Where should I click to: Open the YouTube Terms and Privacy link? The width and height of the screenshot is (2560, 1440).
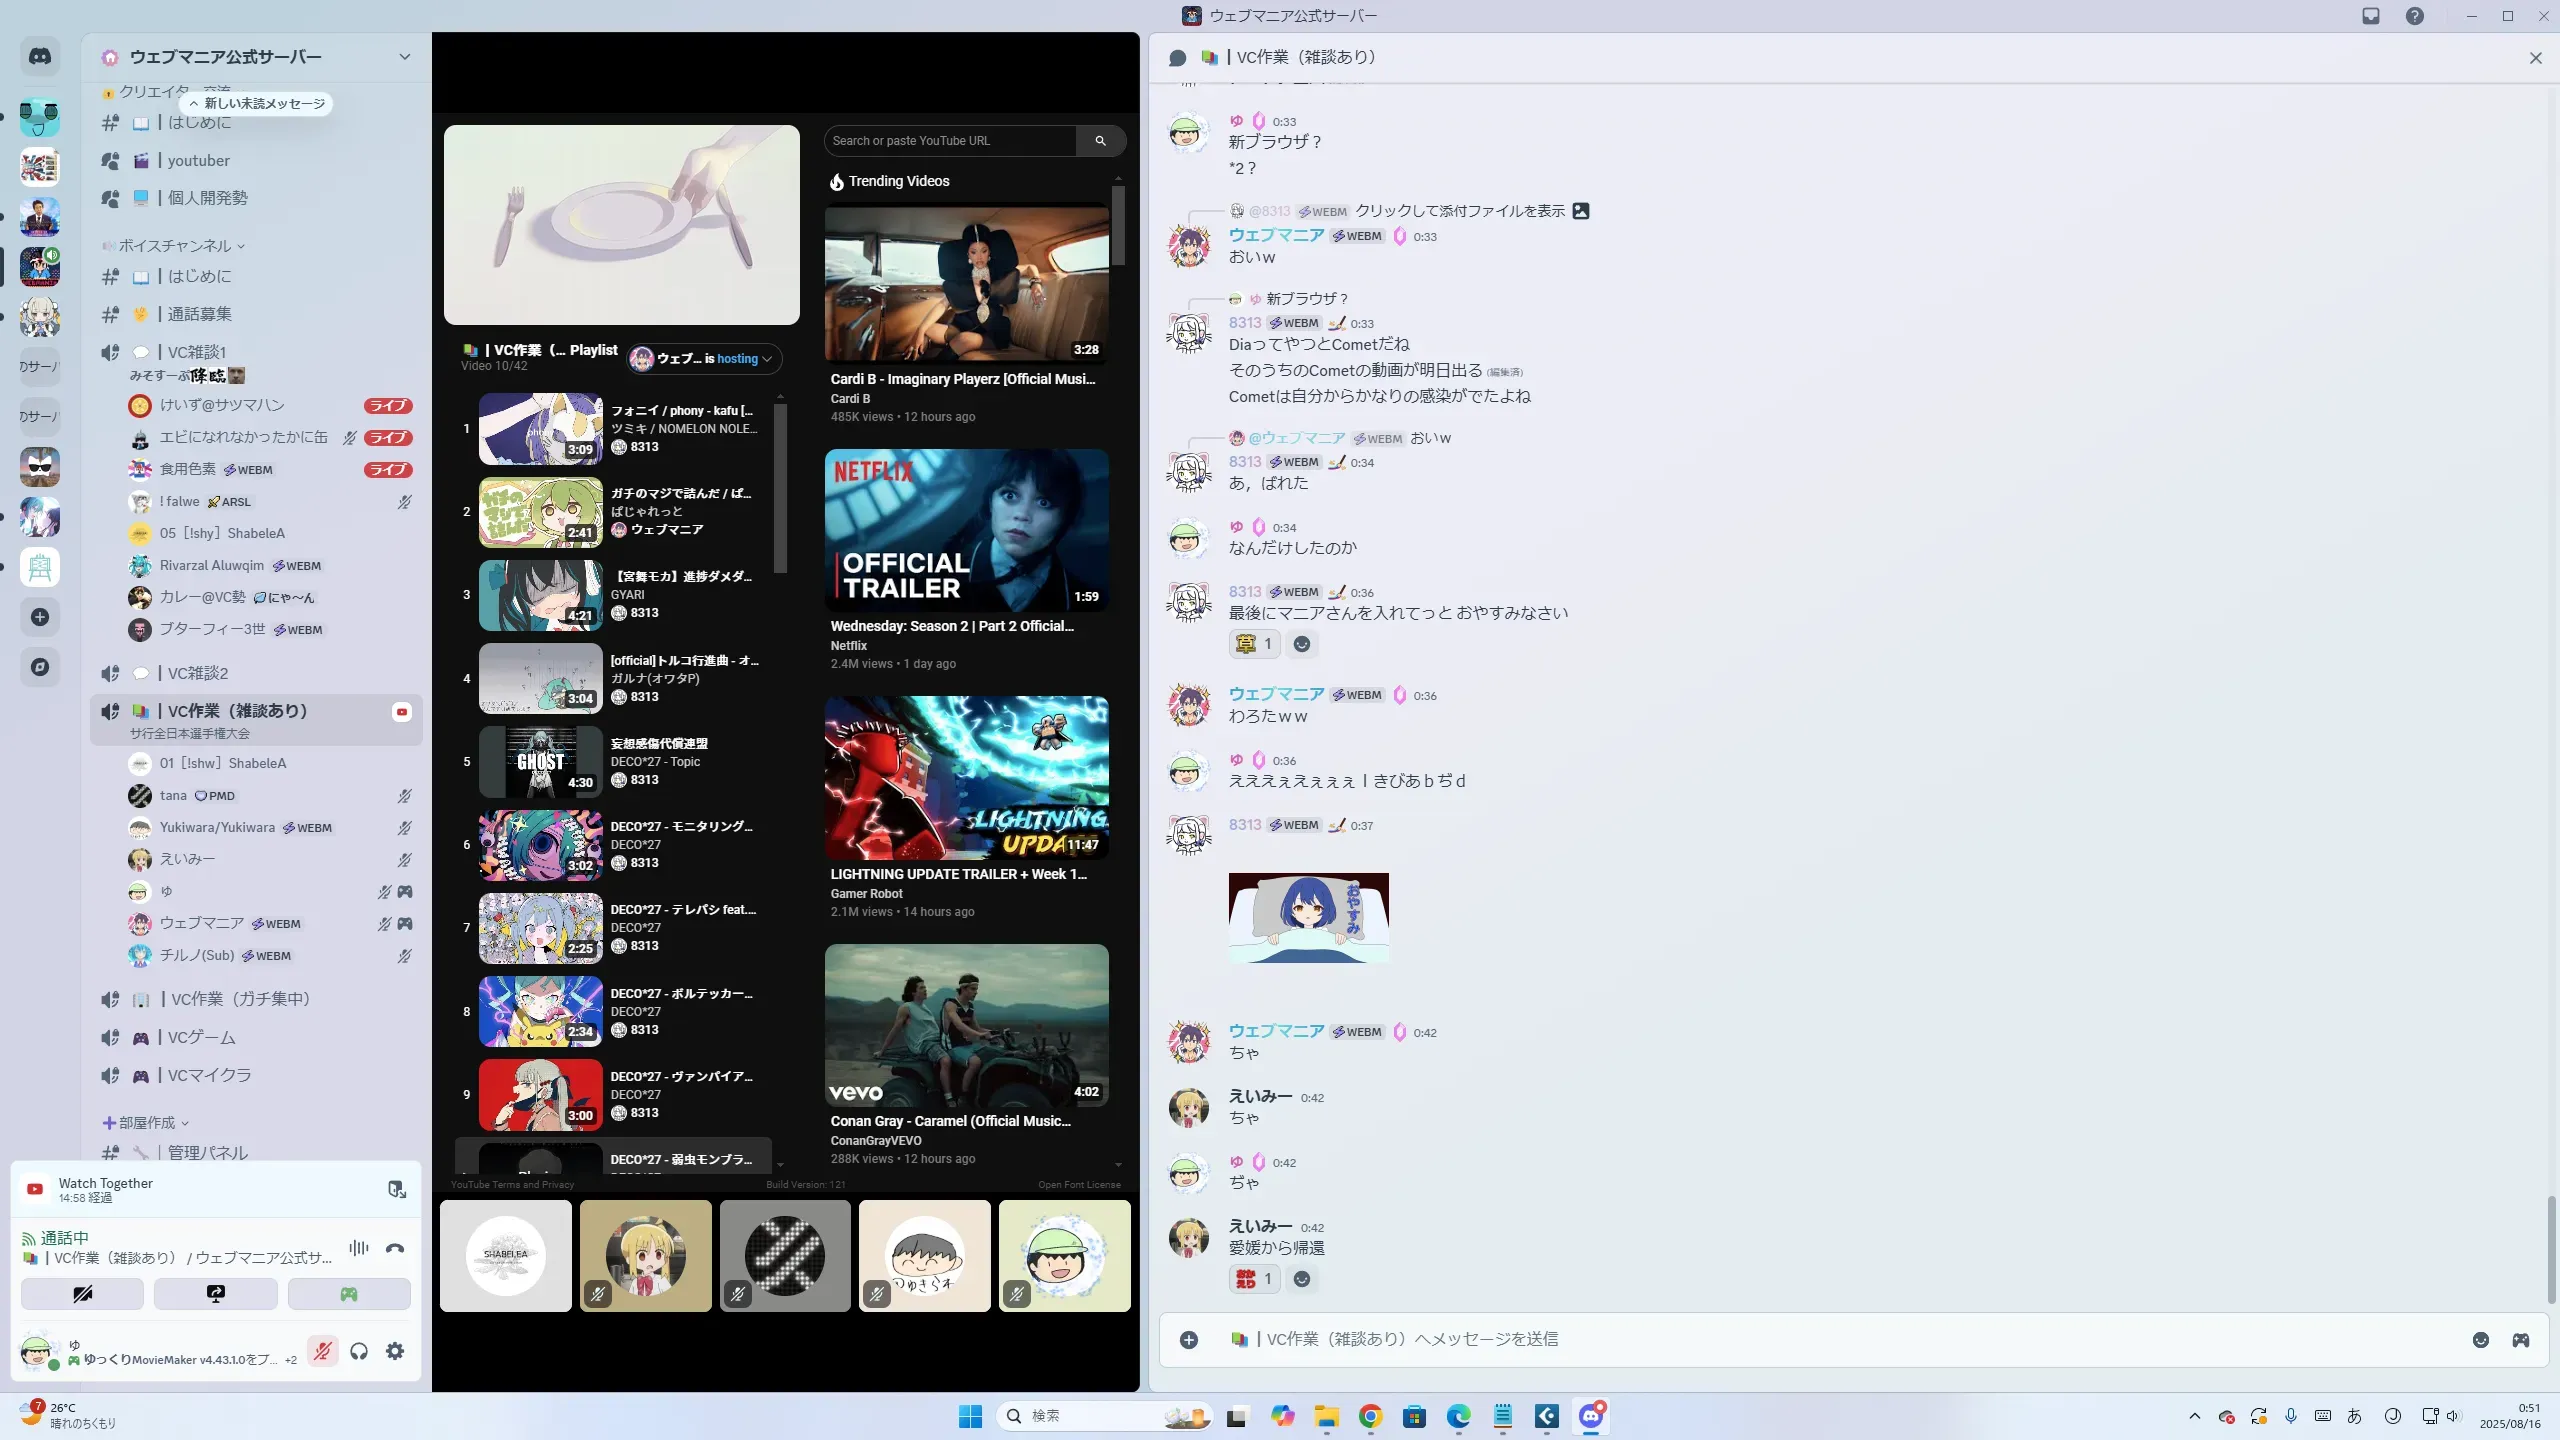click(x=512, y=1185)
